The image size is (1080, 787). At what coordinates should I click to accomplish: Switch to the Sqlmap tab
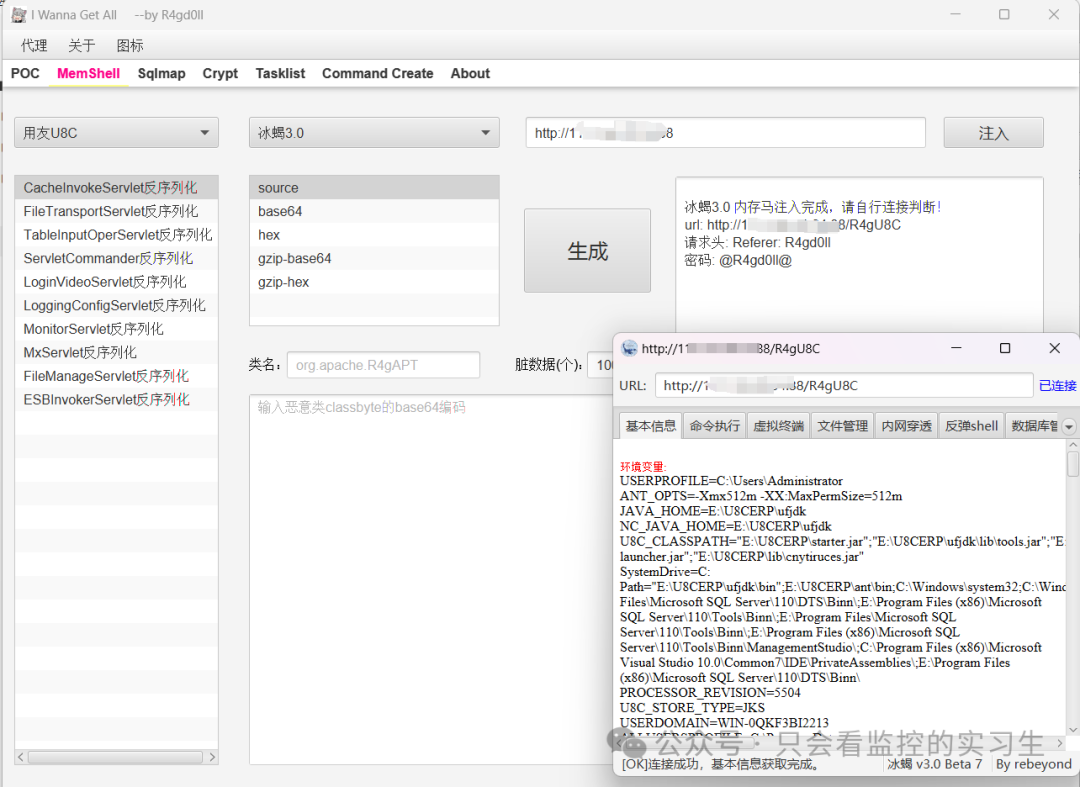point(161,73)
